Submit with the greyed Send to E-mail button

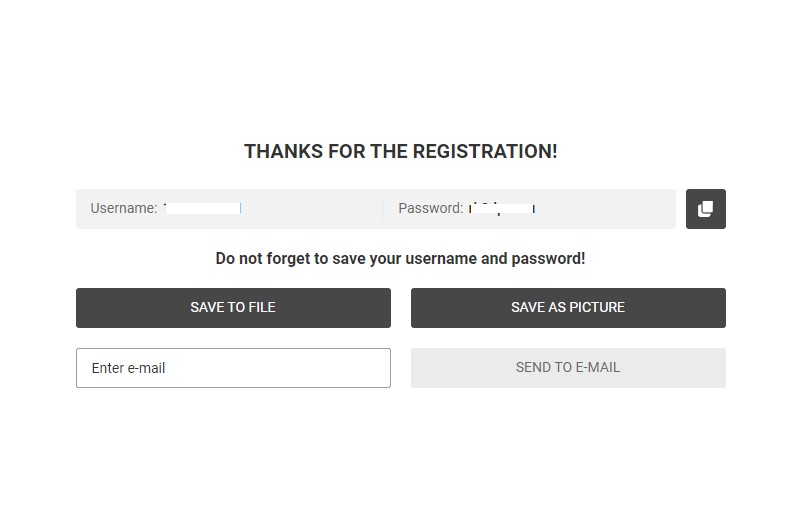[568, 368]
